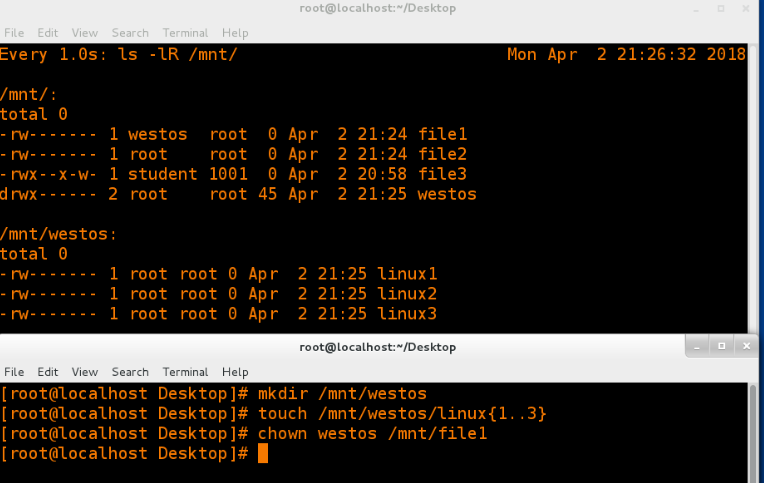Click the '/mnt/westos:' directory header
The height and width of the screenshot is (483, 764).
pos(58,234)
